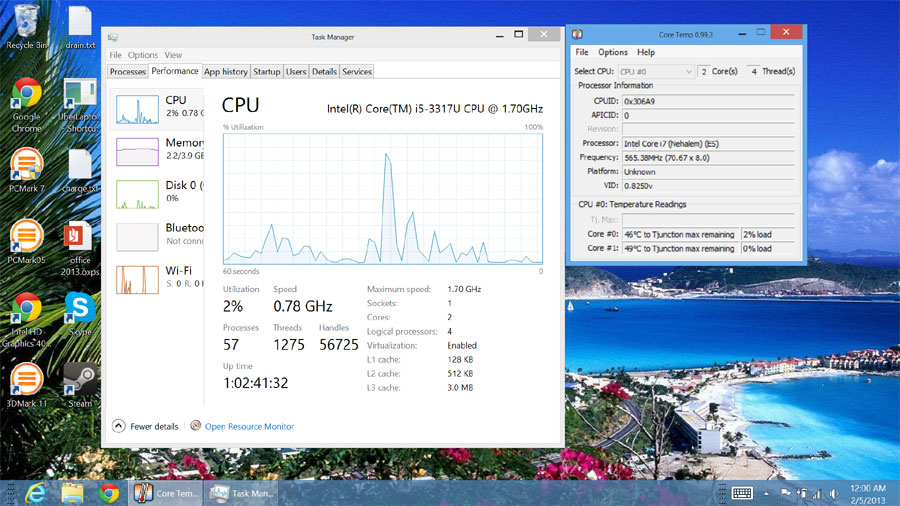Open the Recycle Bin desktop icon
This screenshot has height=506, width=900.
tap(26, 26)
